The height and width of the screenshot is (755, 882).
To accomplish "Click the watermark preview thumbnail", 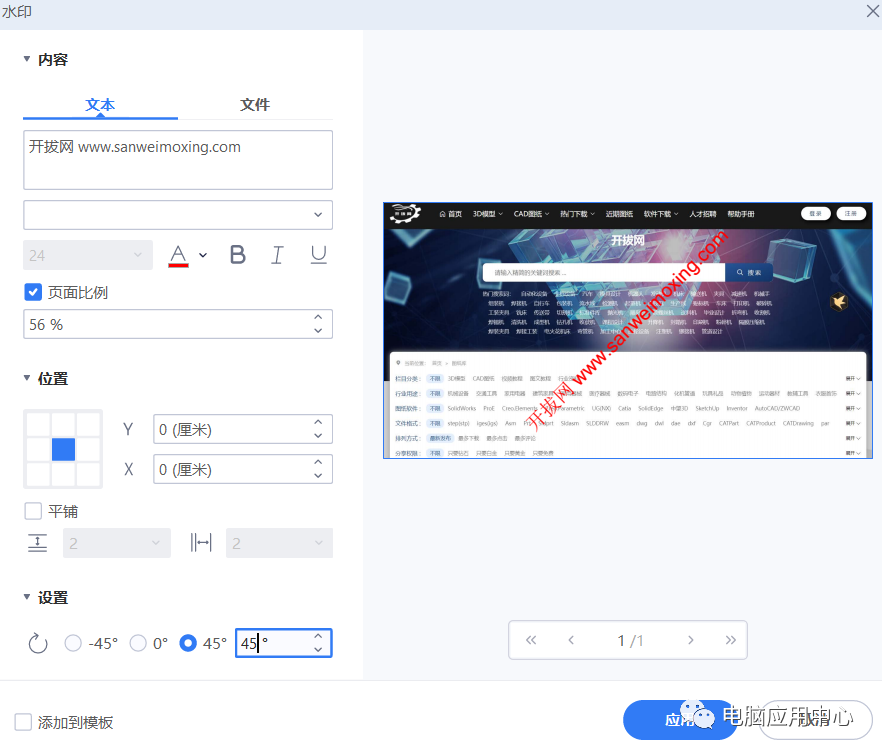I will (628, 330).
